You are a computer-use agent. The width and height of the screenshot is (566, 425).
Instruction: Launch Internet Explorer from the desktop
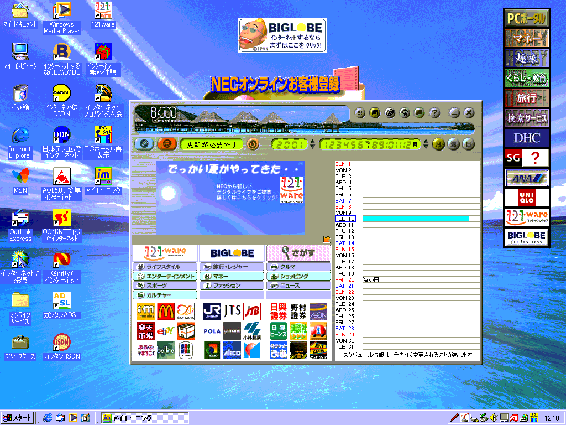pyautogui.click(x=21, y=143)
